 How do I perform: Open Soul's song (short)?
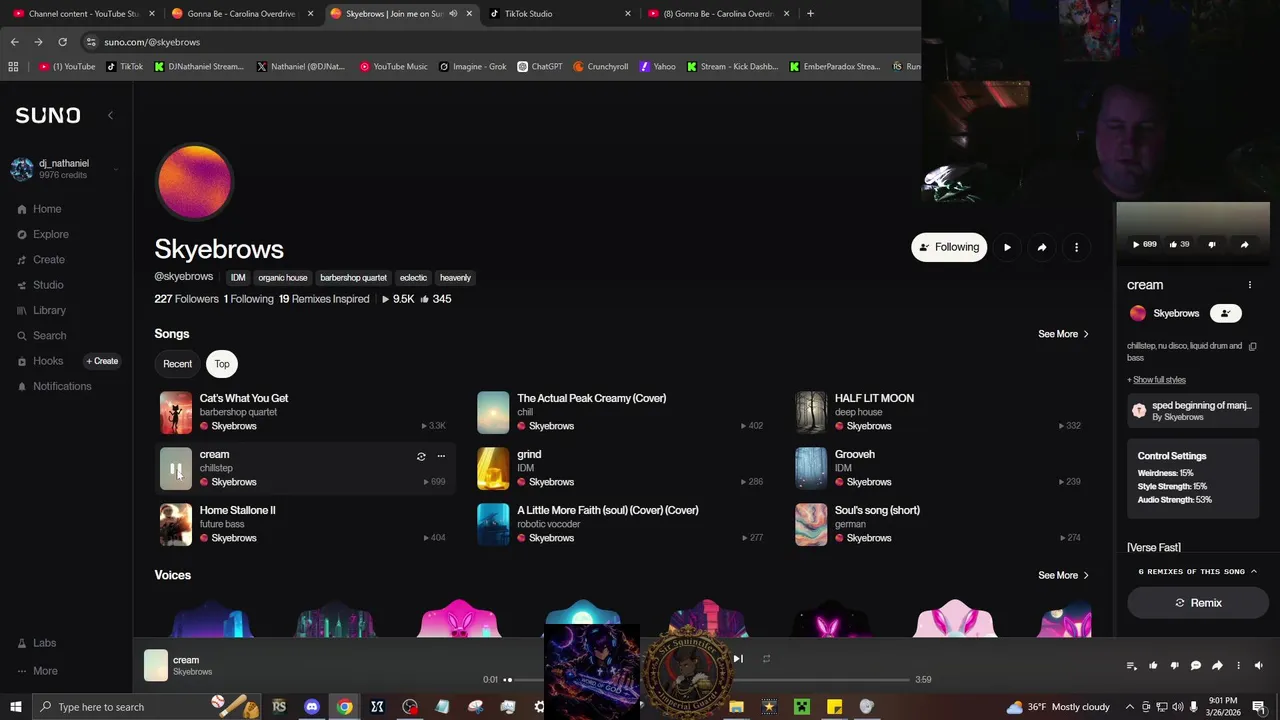point(877,510)
